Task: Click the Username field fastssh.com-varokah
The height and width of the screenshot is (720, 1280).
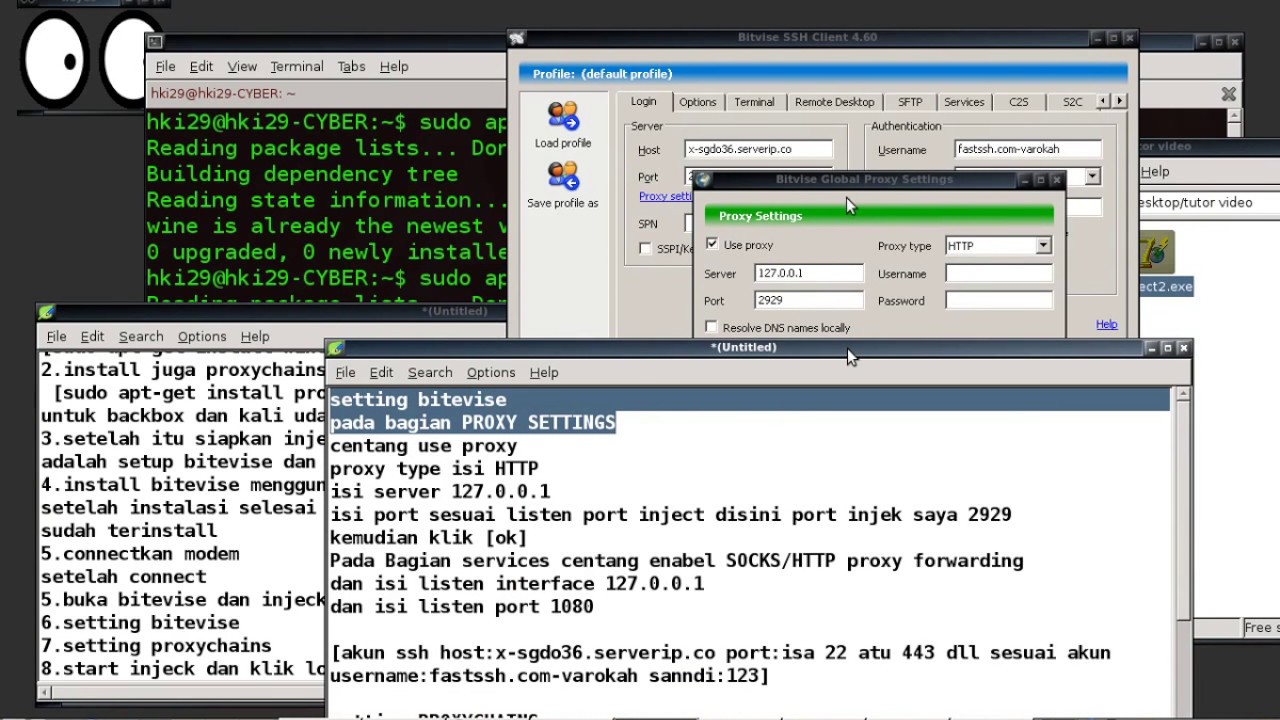Action: pos(1028,149)
